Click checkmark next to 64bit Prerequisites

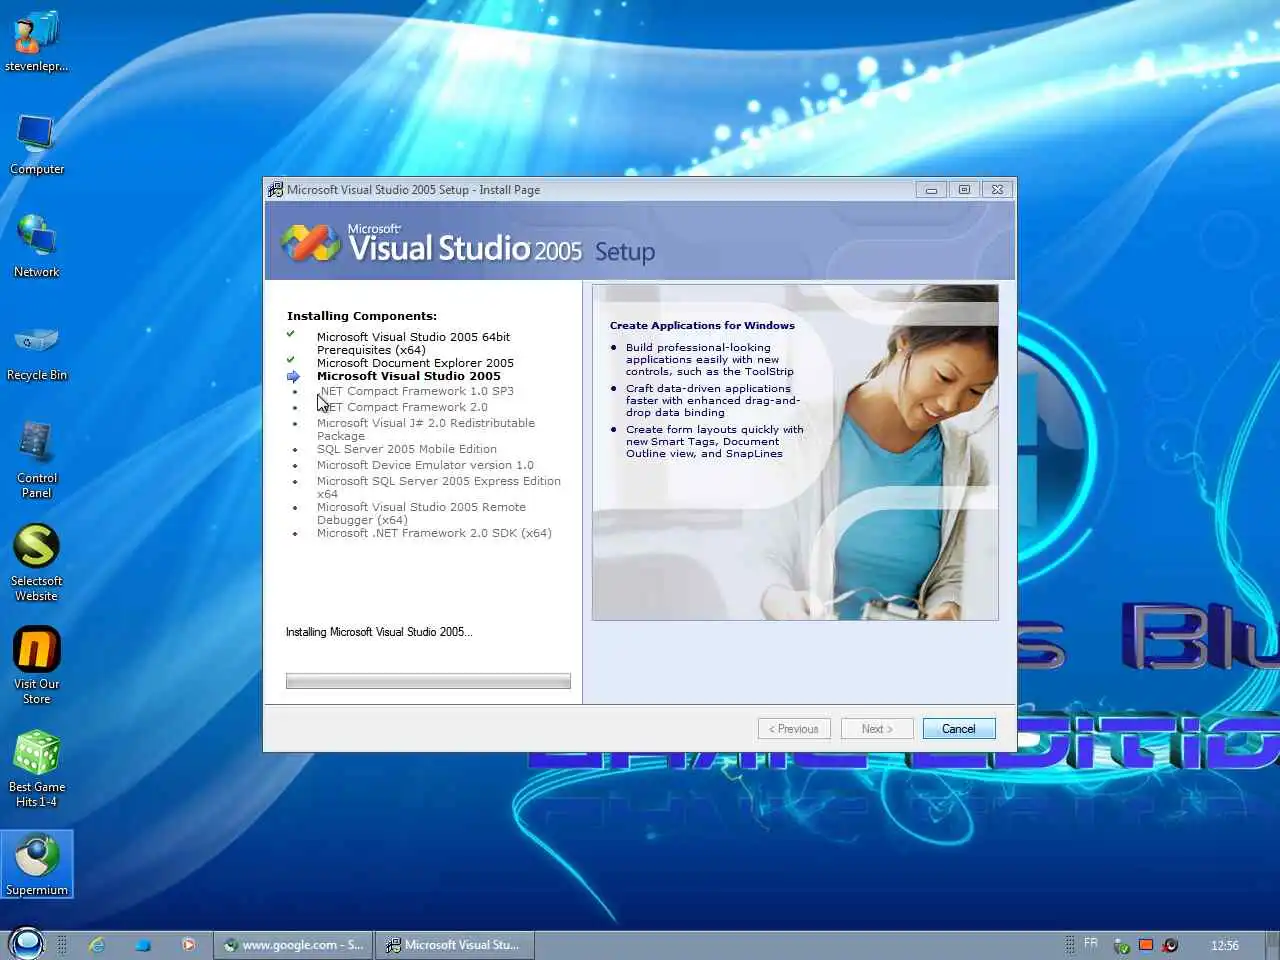[291, 334]
